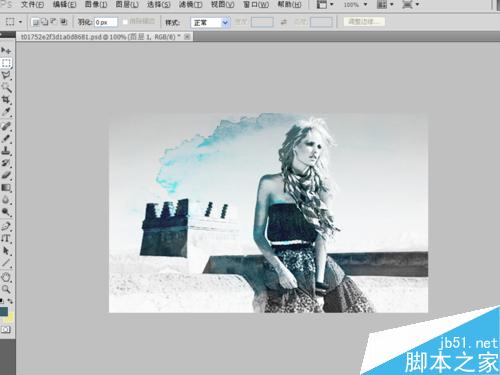
Task: Select the Pen tool
Action: [6, 226]
